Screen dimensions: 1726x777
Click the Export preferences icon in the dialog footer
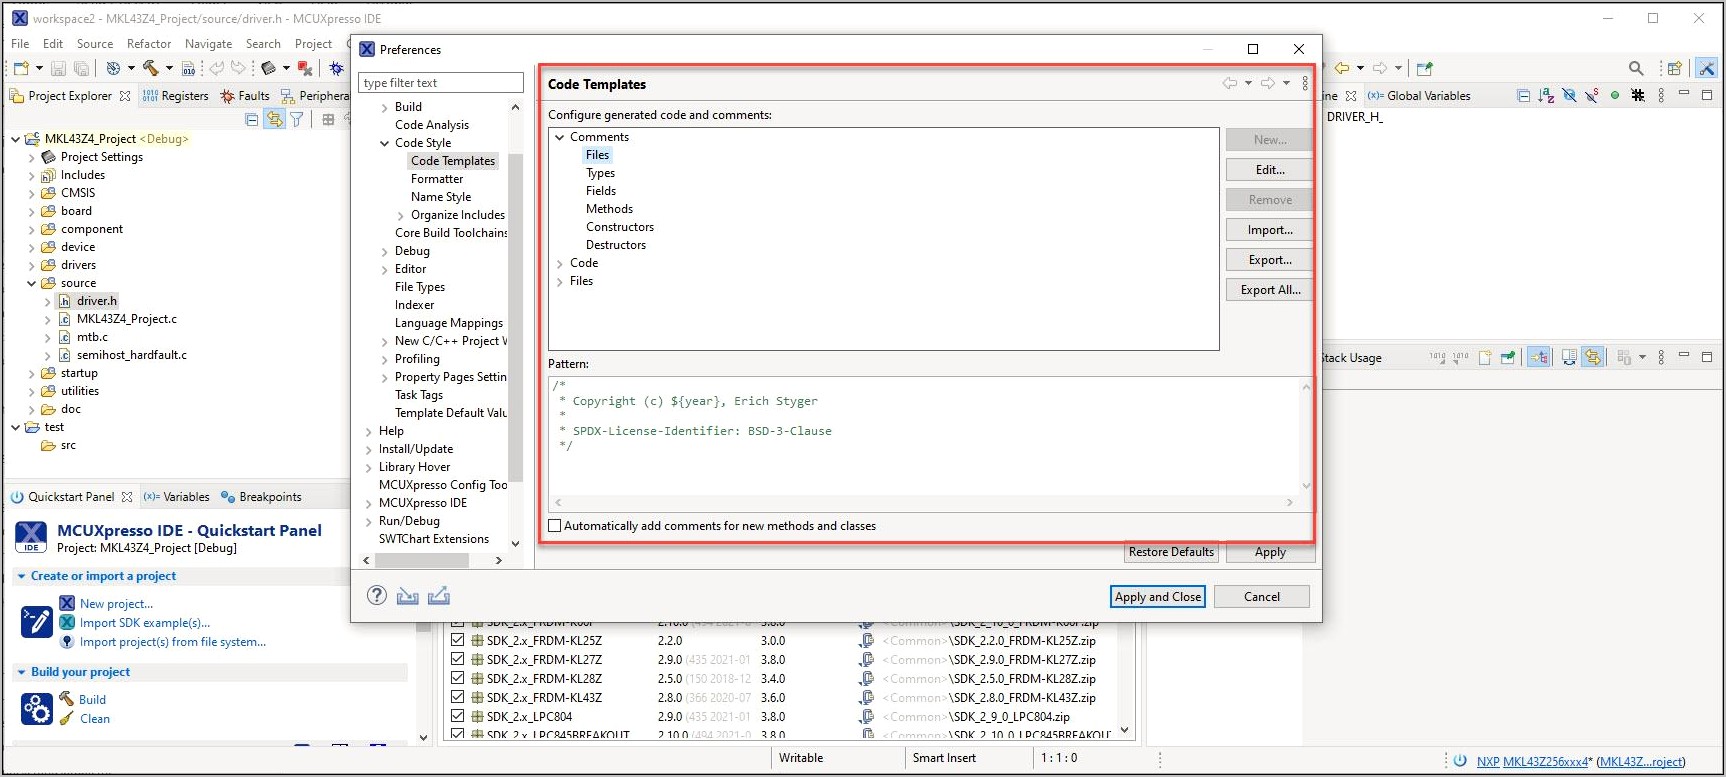pos(439,596)
